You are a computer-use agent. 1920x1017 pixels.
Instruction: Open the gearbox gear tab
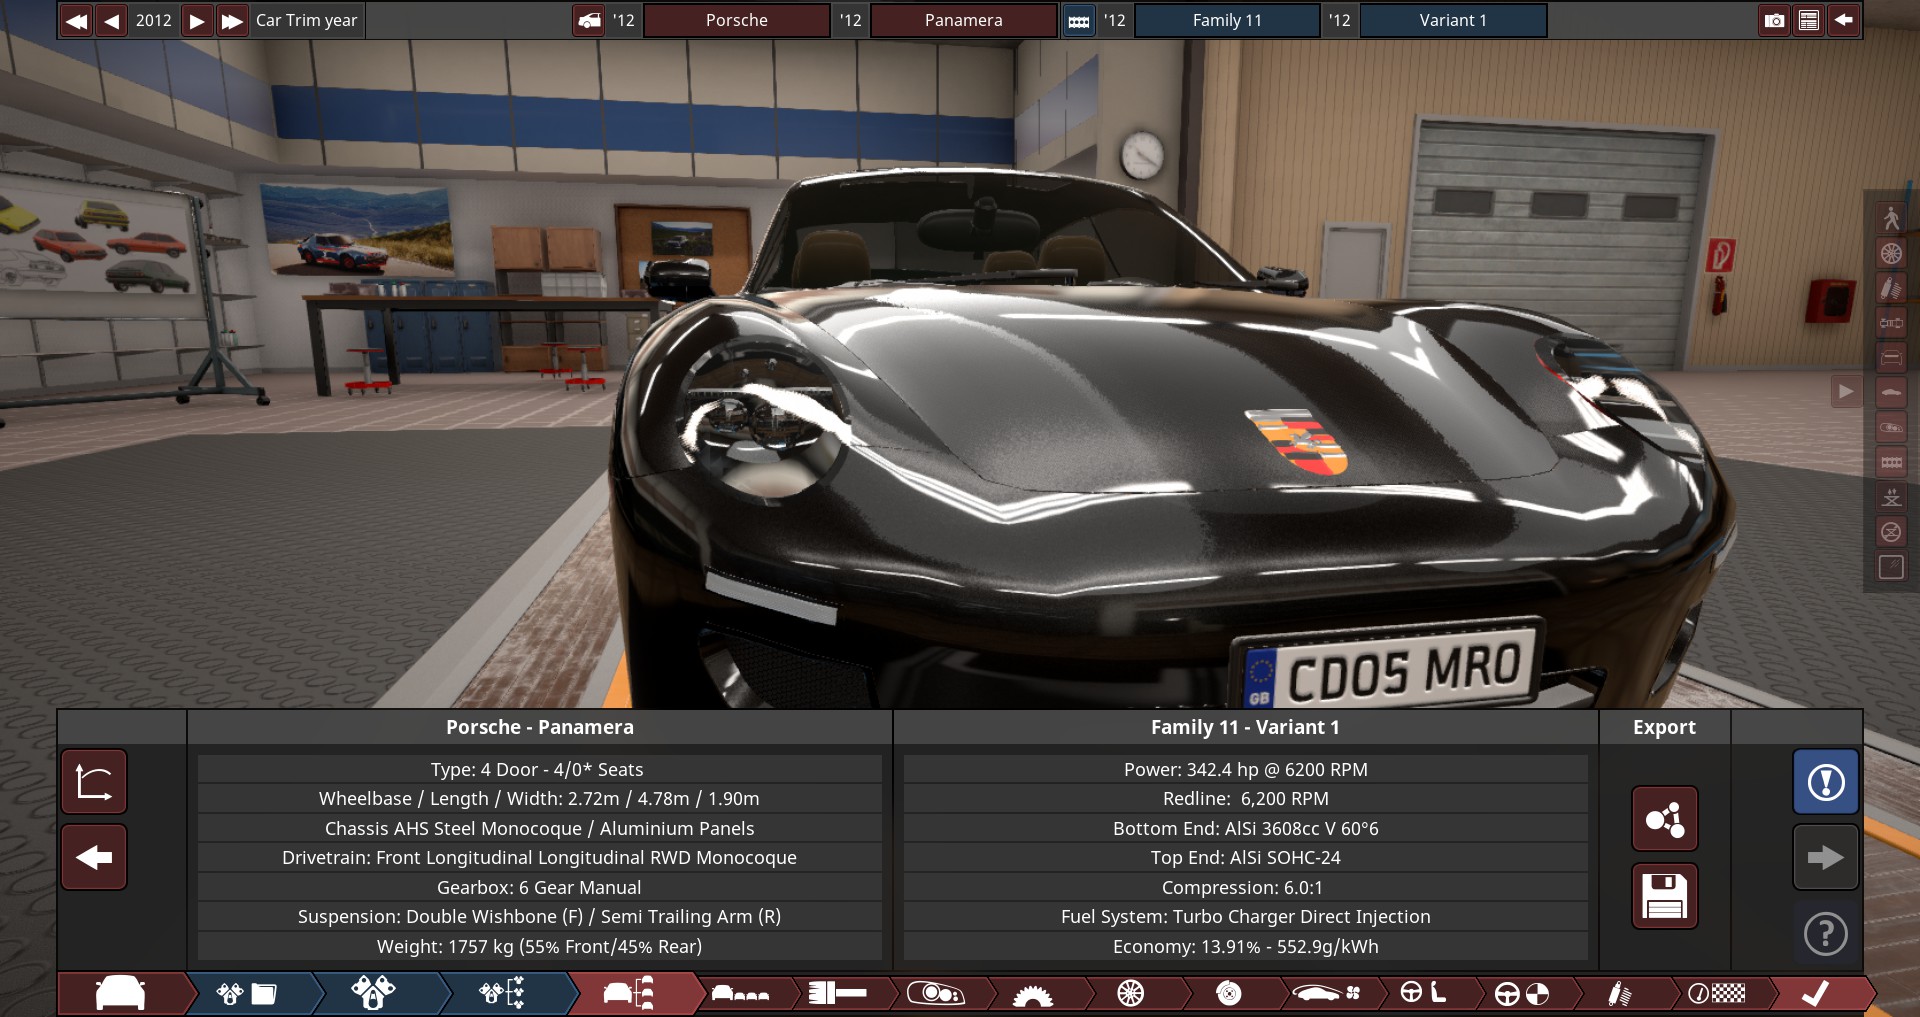(x=1033, y=993)
